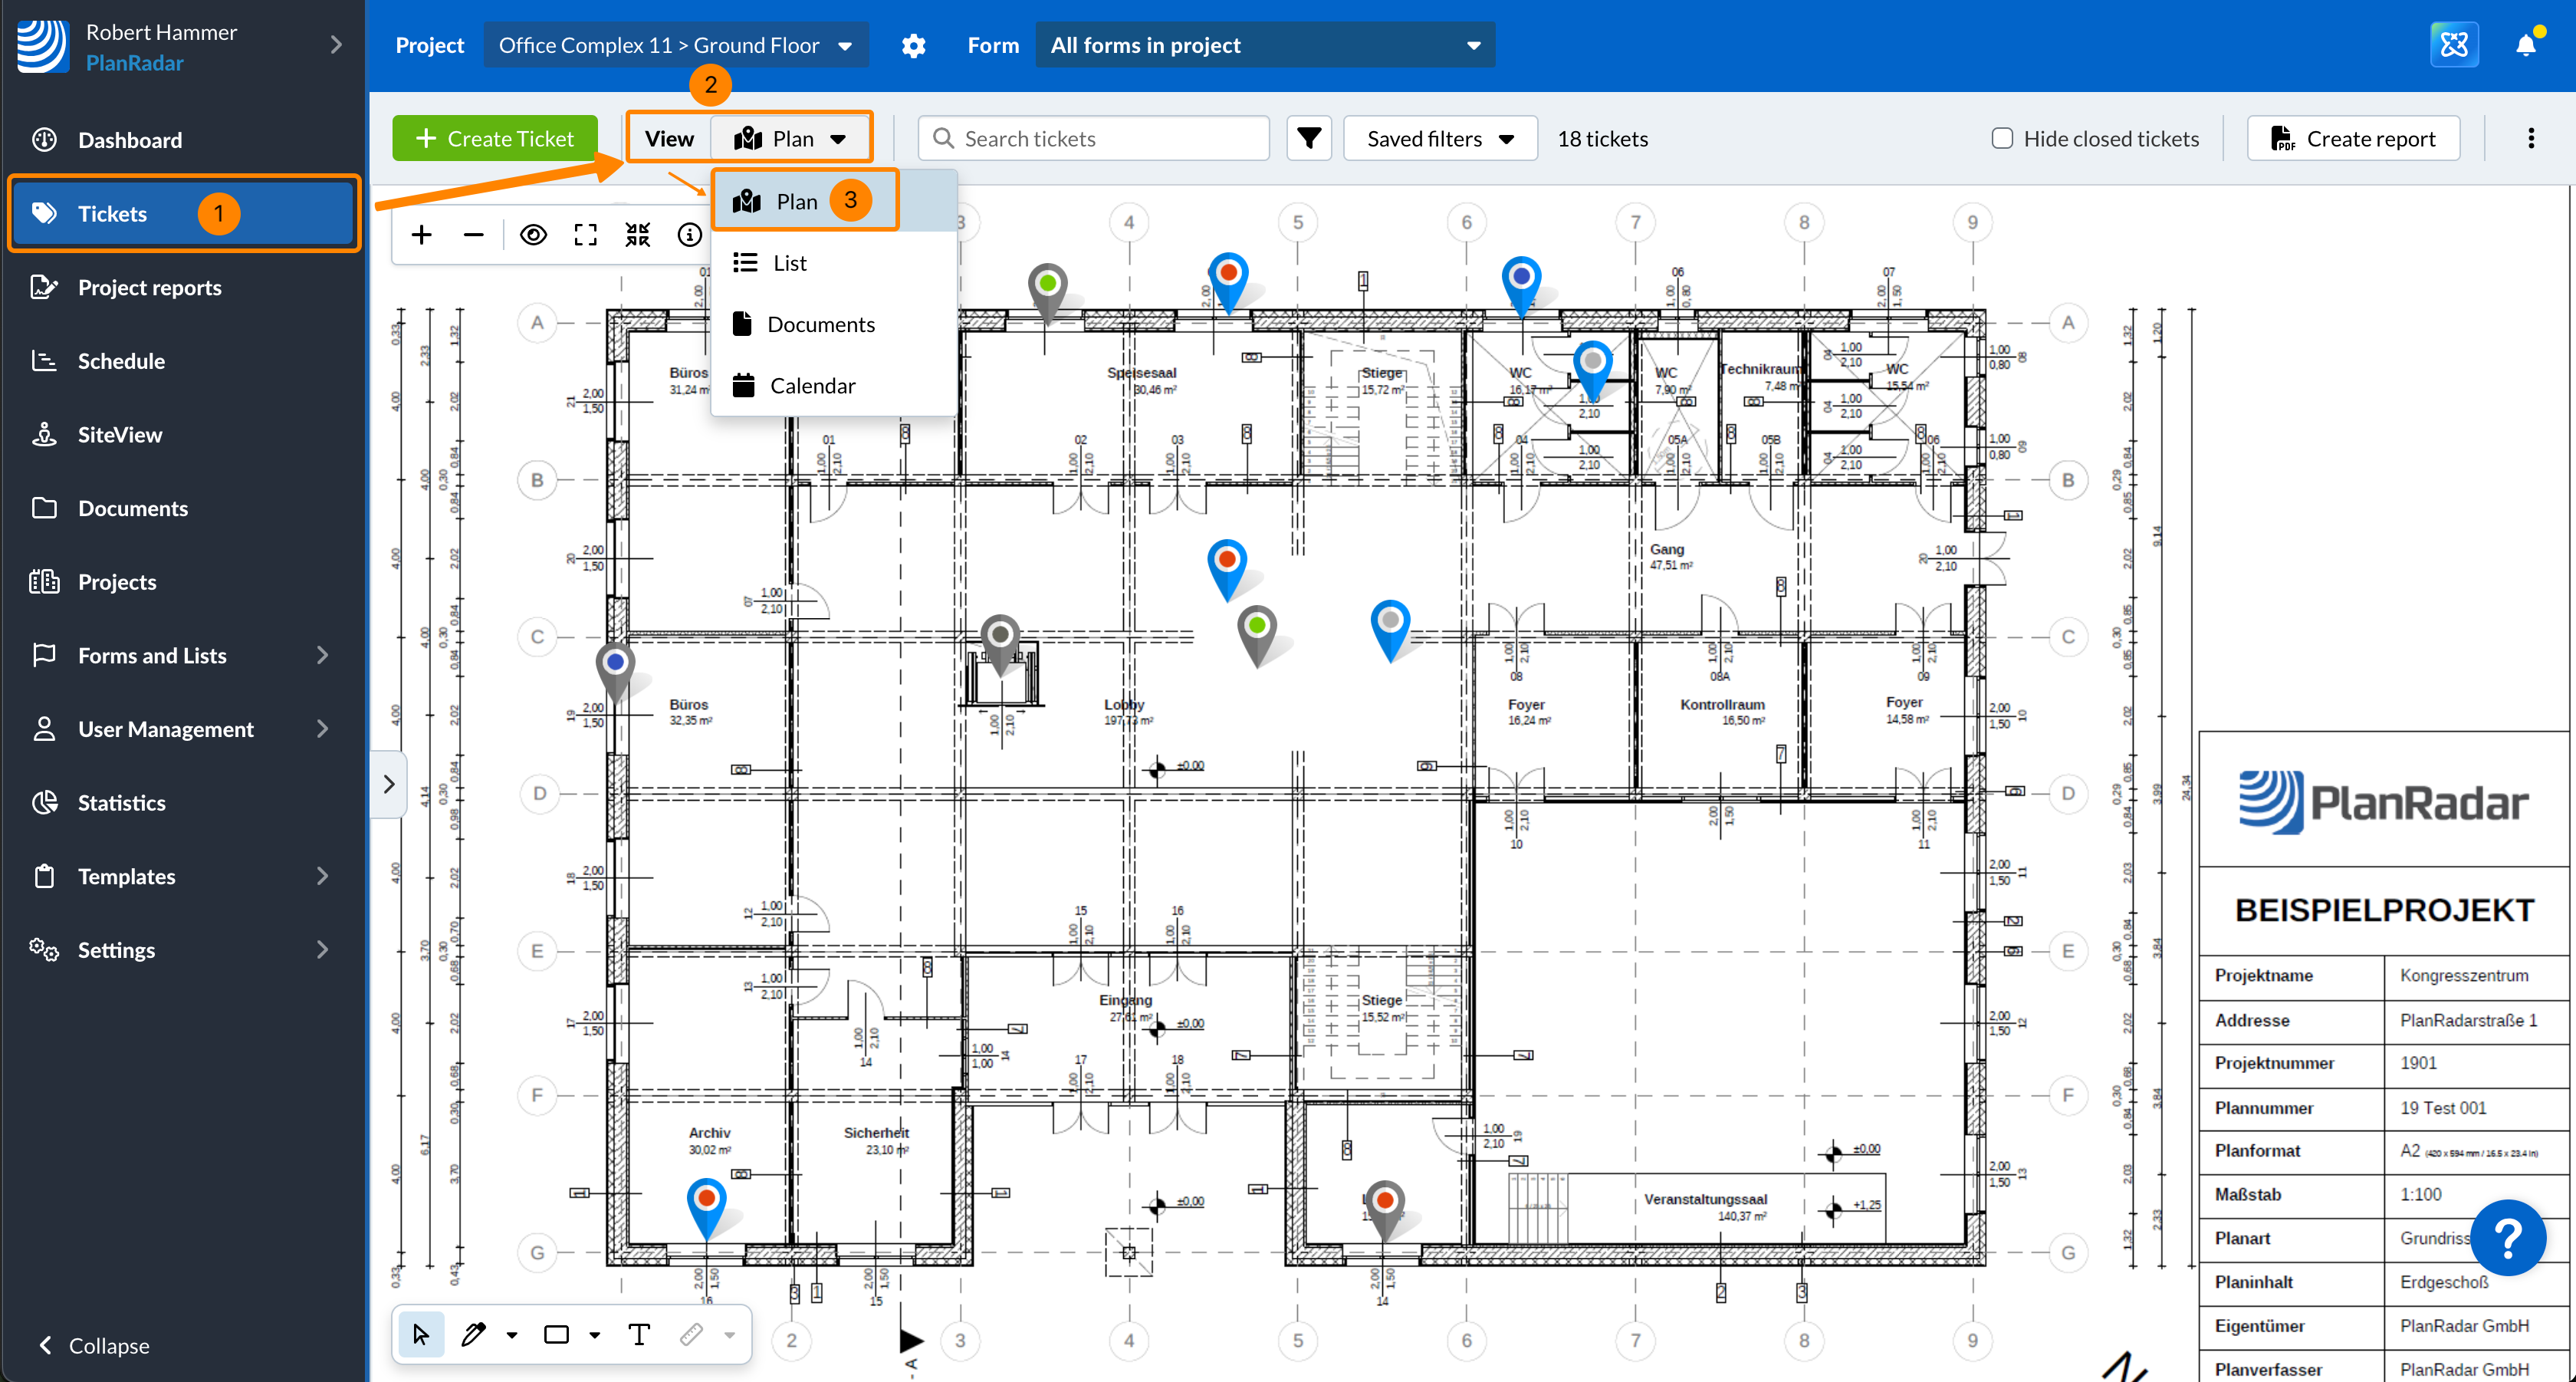Click the Search tickets input field
This screenshot has width=2576, height=1382.
pyautogui.click(x=1093, y=139)
